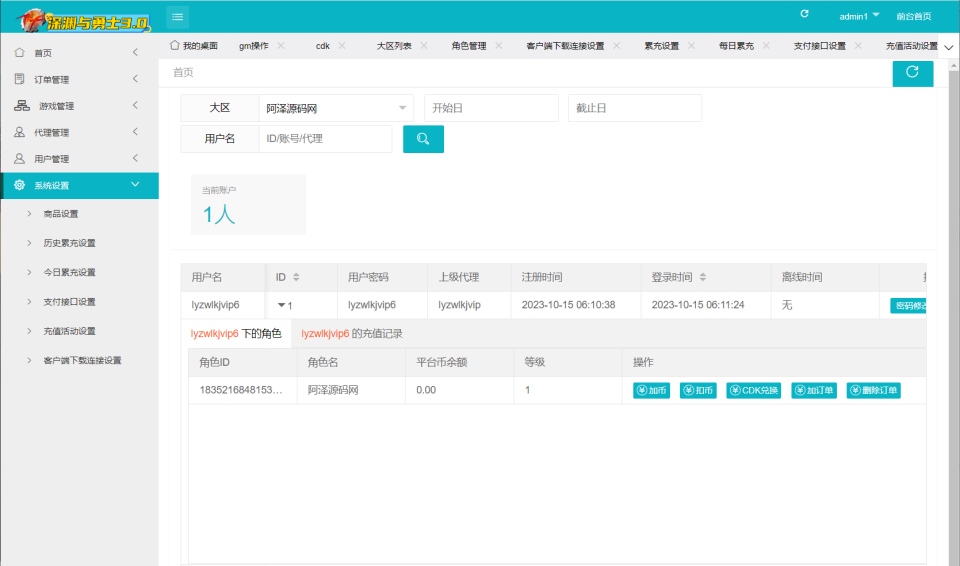The width and height of the screenshot is (960, 566).
Task: Click the teal refresh page button
Action: [x=912, y=73]
